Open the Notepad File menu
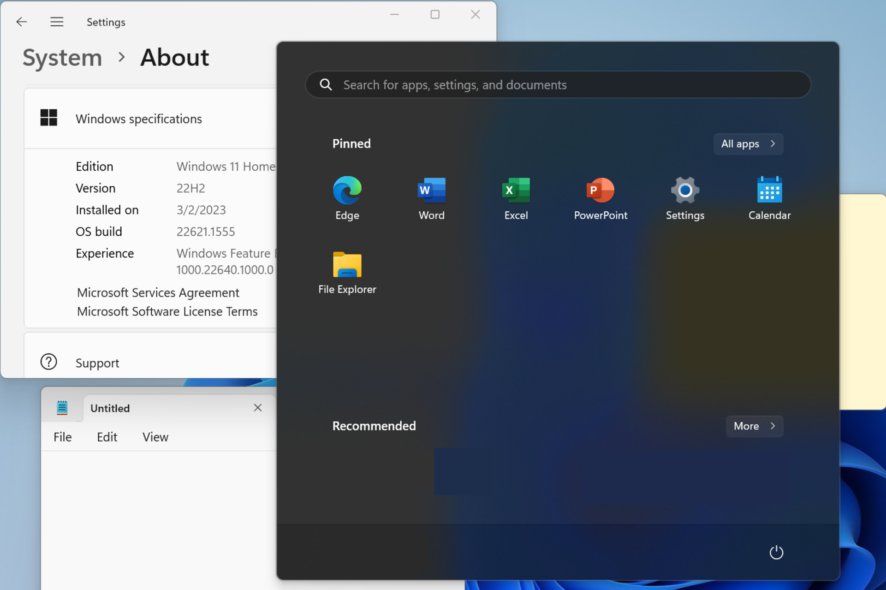The width and height of the screenshot is (886, 590). click(x=62, y=437)
